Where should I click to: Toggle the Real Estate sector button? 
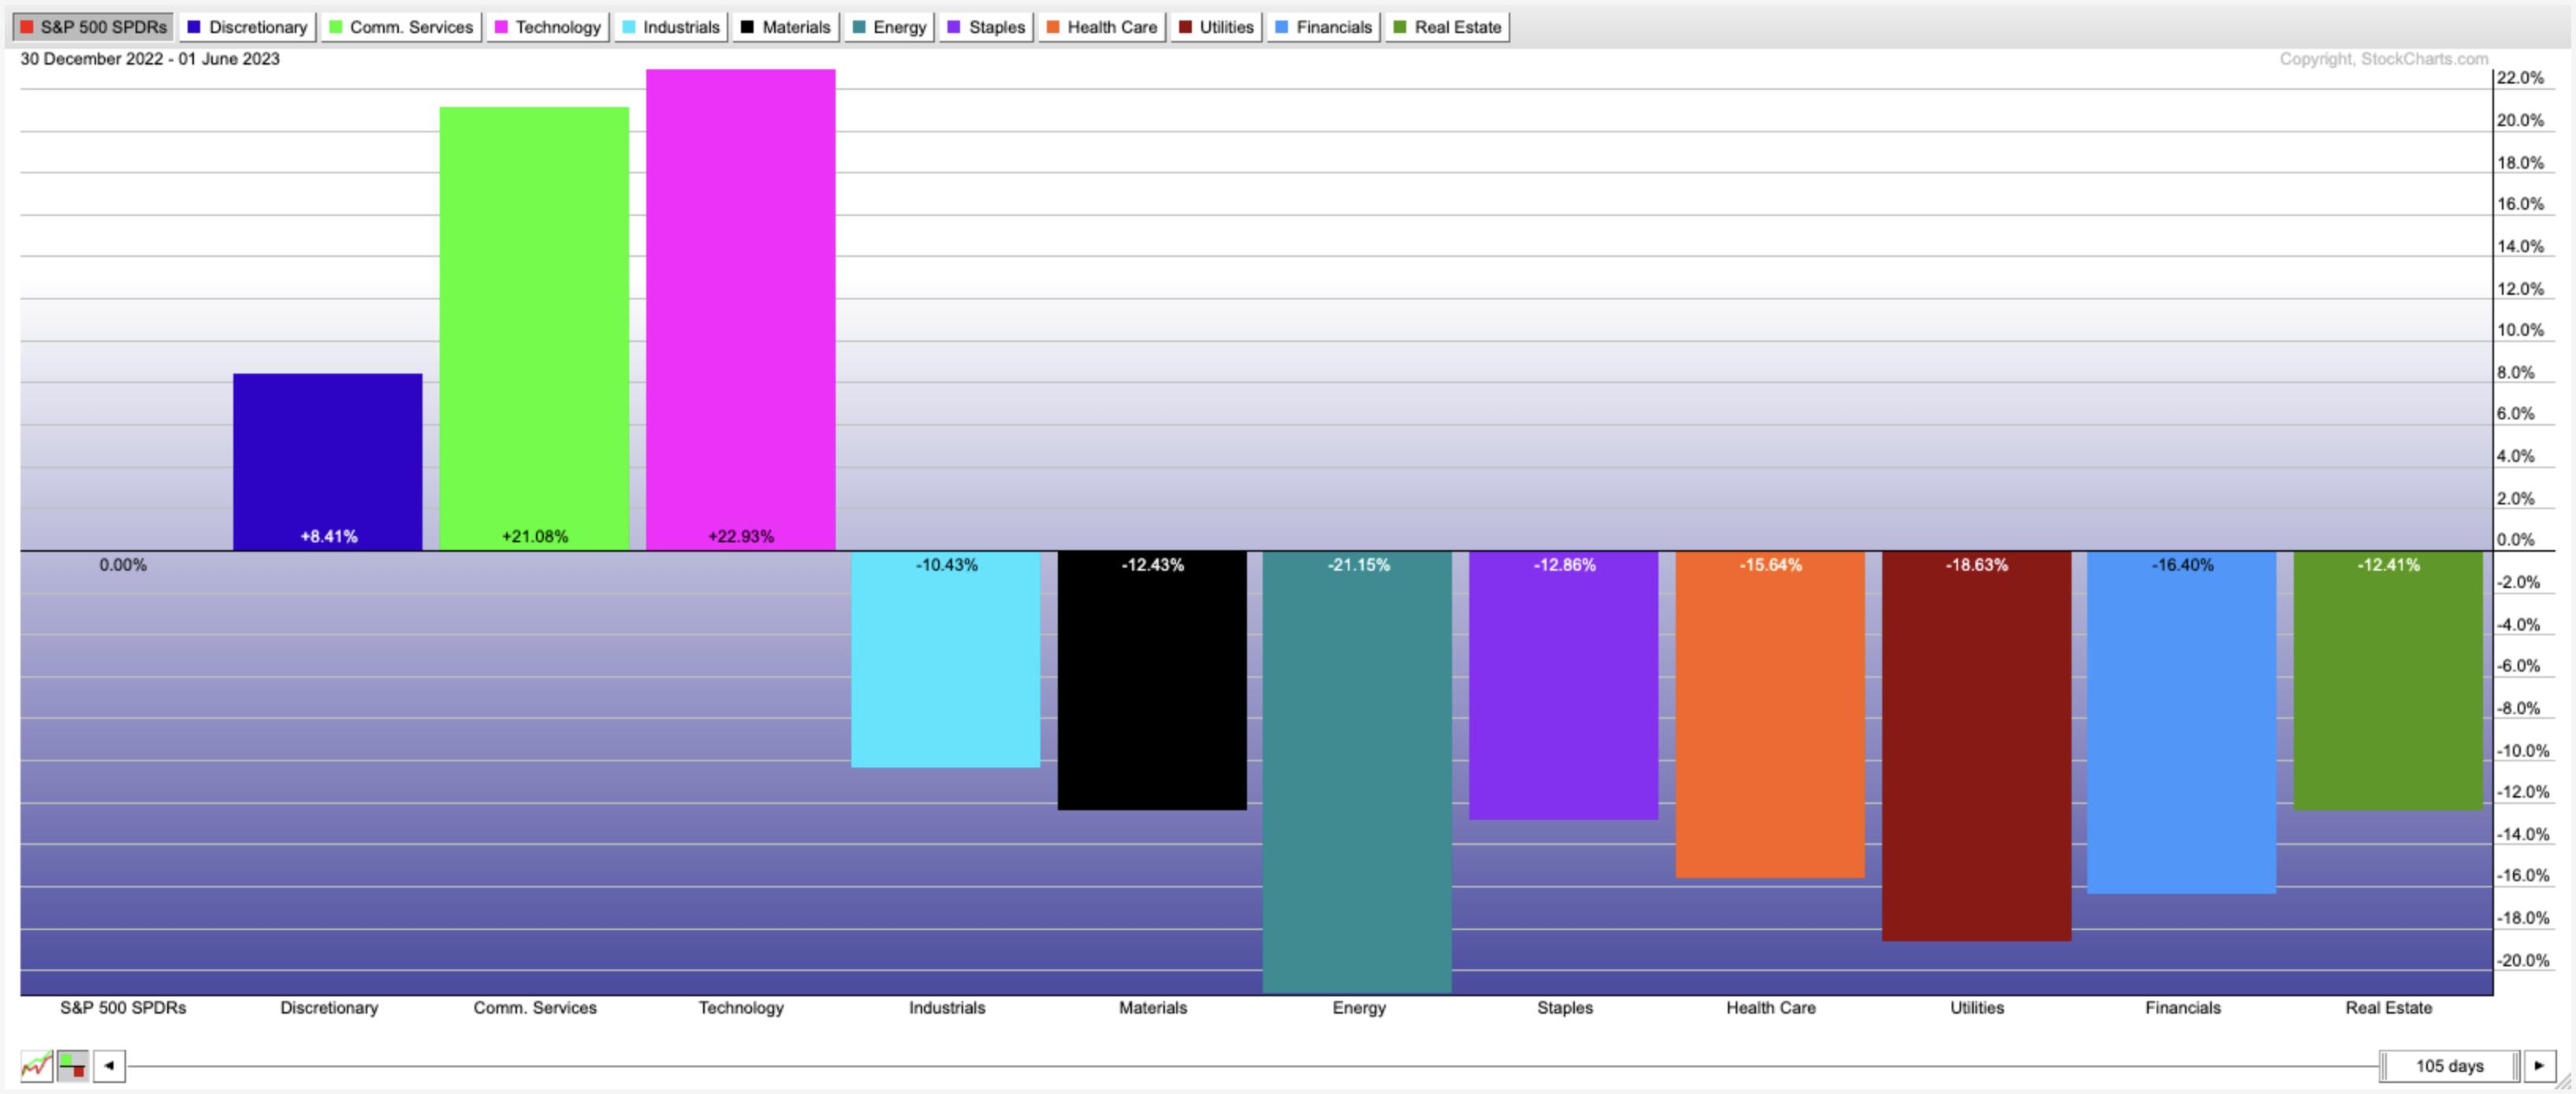pyautogui.click(x=1447, y=27)
